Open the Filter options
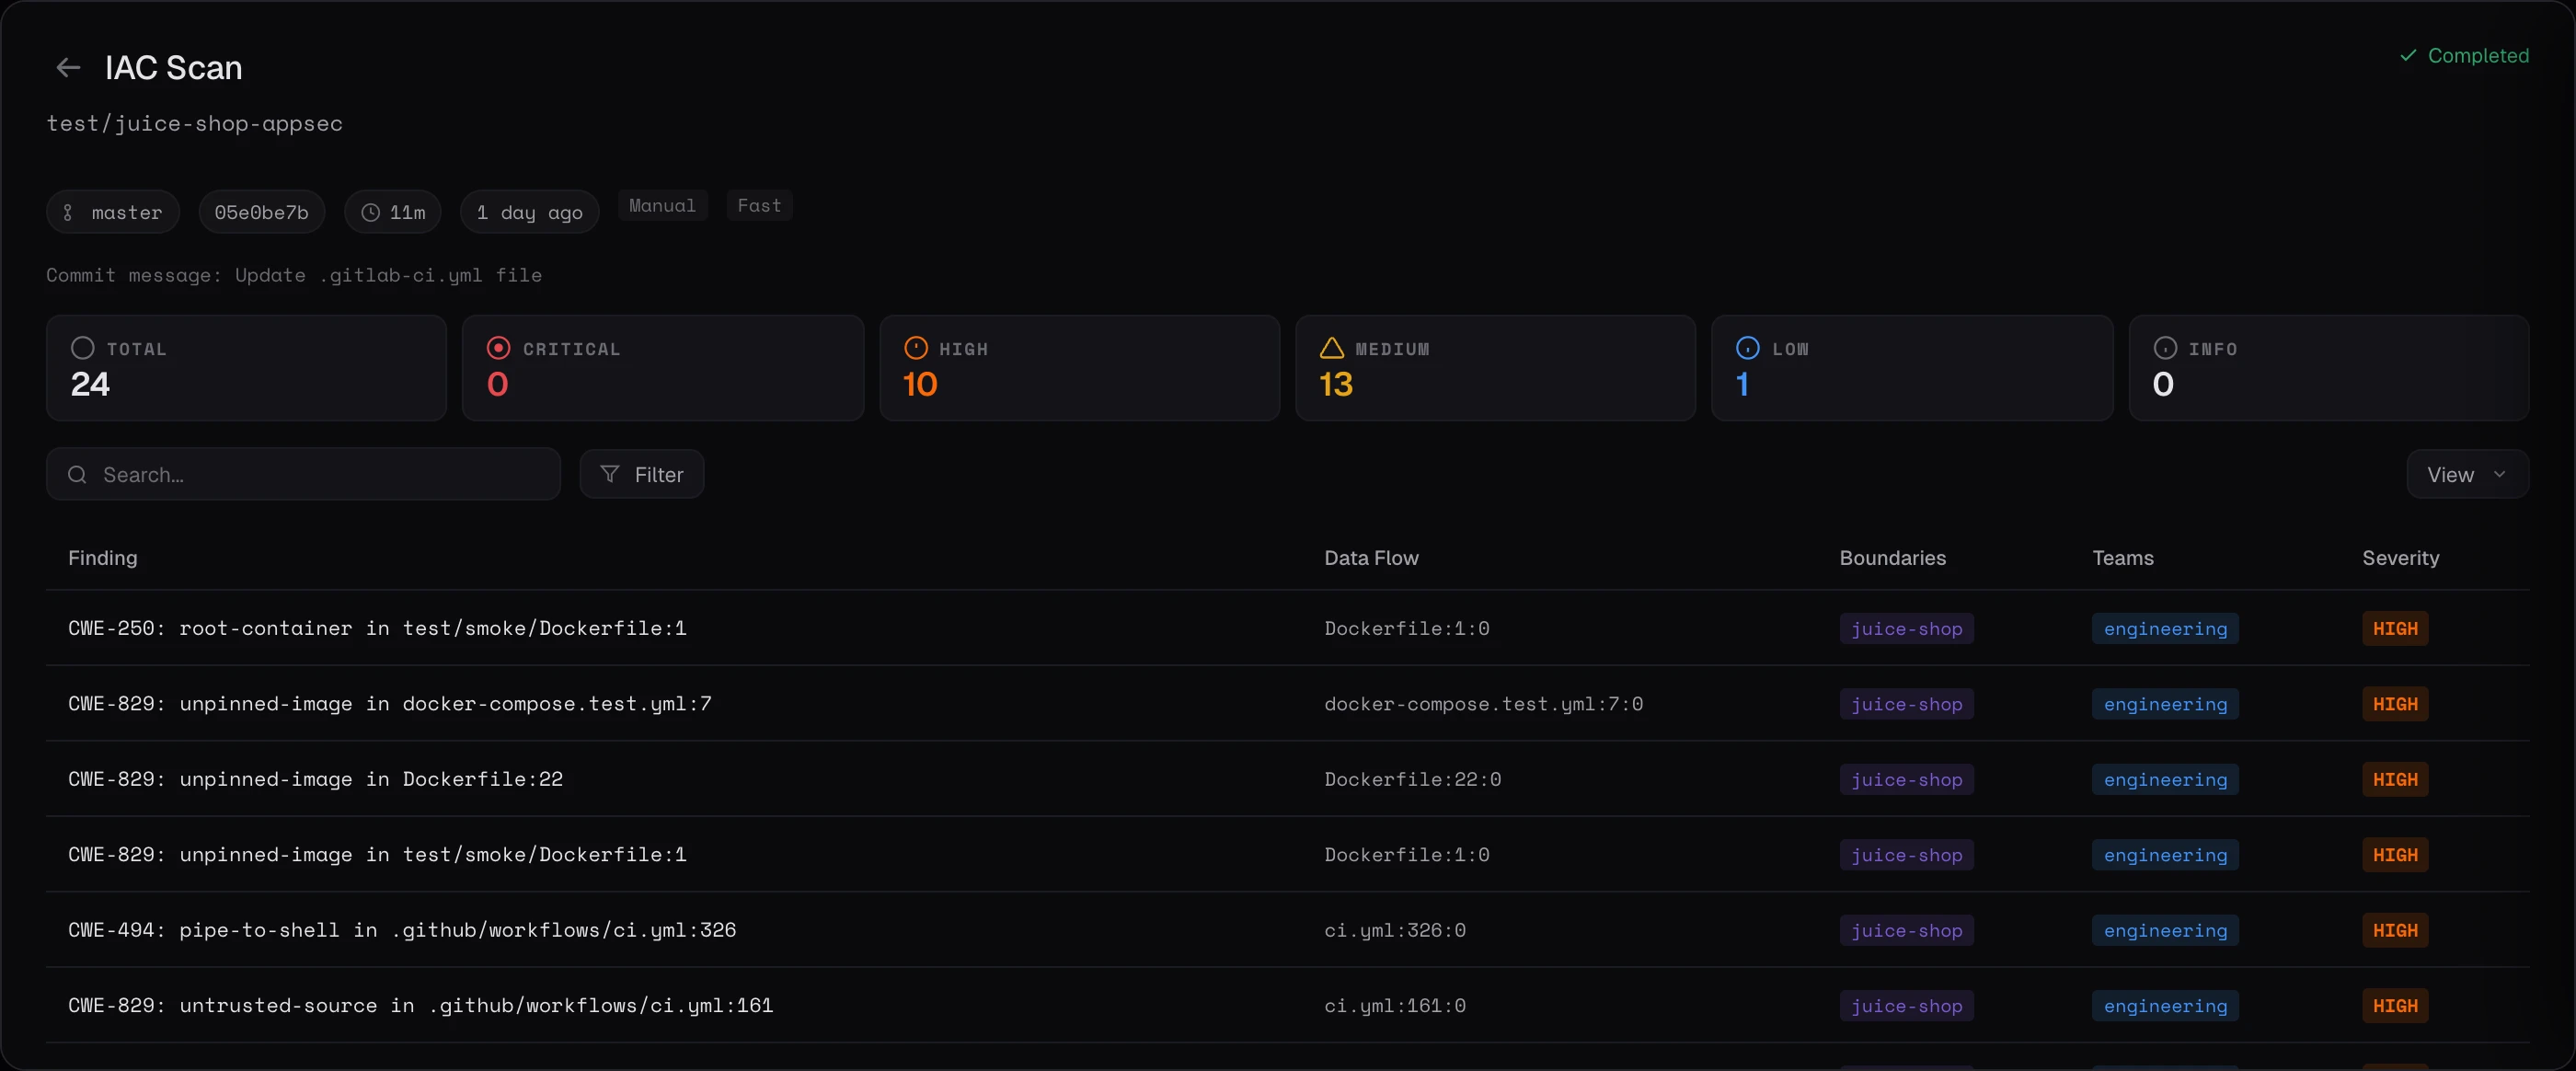 [642, 474]
